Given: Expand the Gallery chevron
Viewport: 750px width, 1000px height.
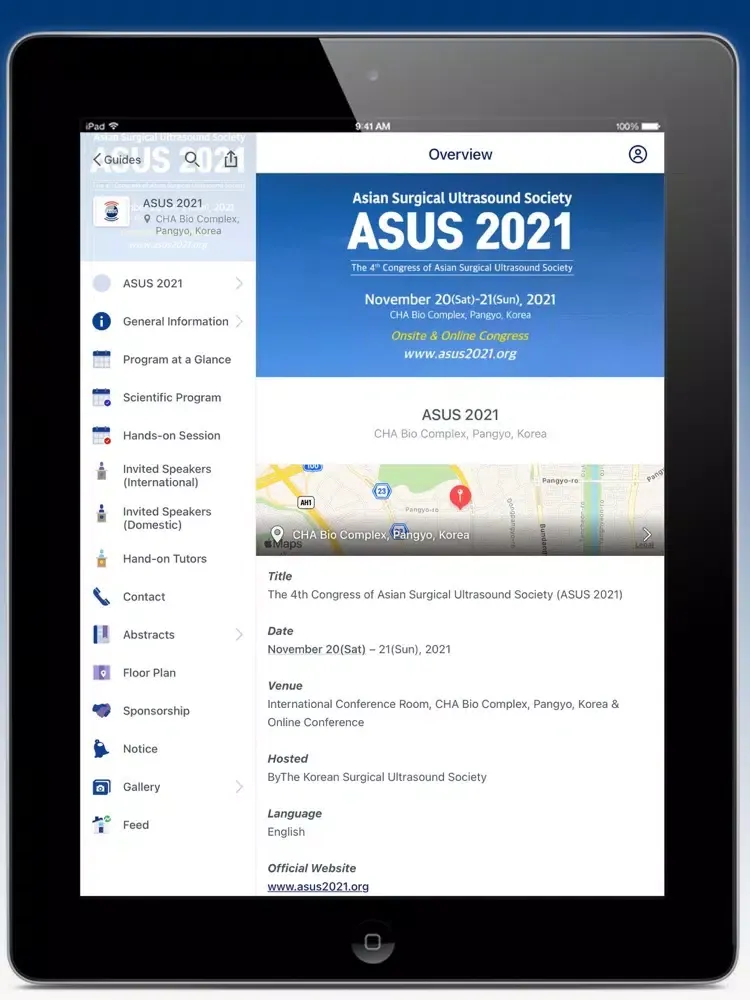Looking at the screenshot, I should [x=239, y=787].
